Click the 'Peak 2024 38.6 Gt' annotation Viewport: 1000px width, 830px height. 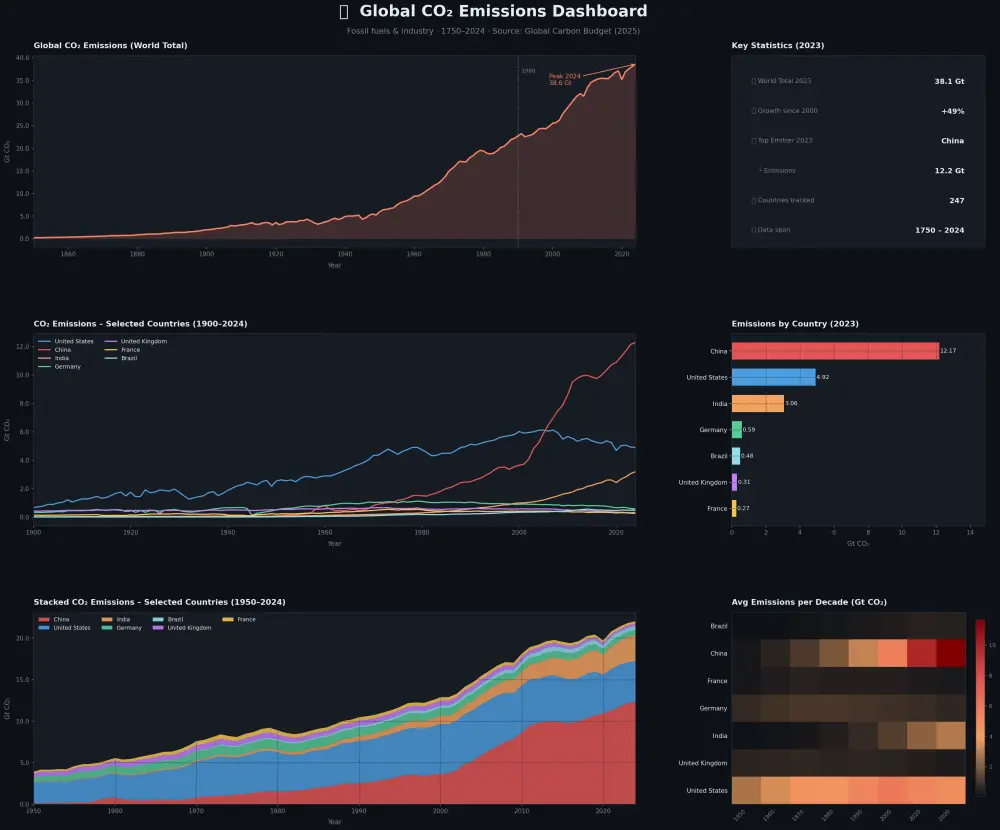564,79
